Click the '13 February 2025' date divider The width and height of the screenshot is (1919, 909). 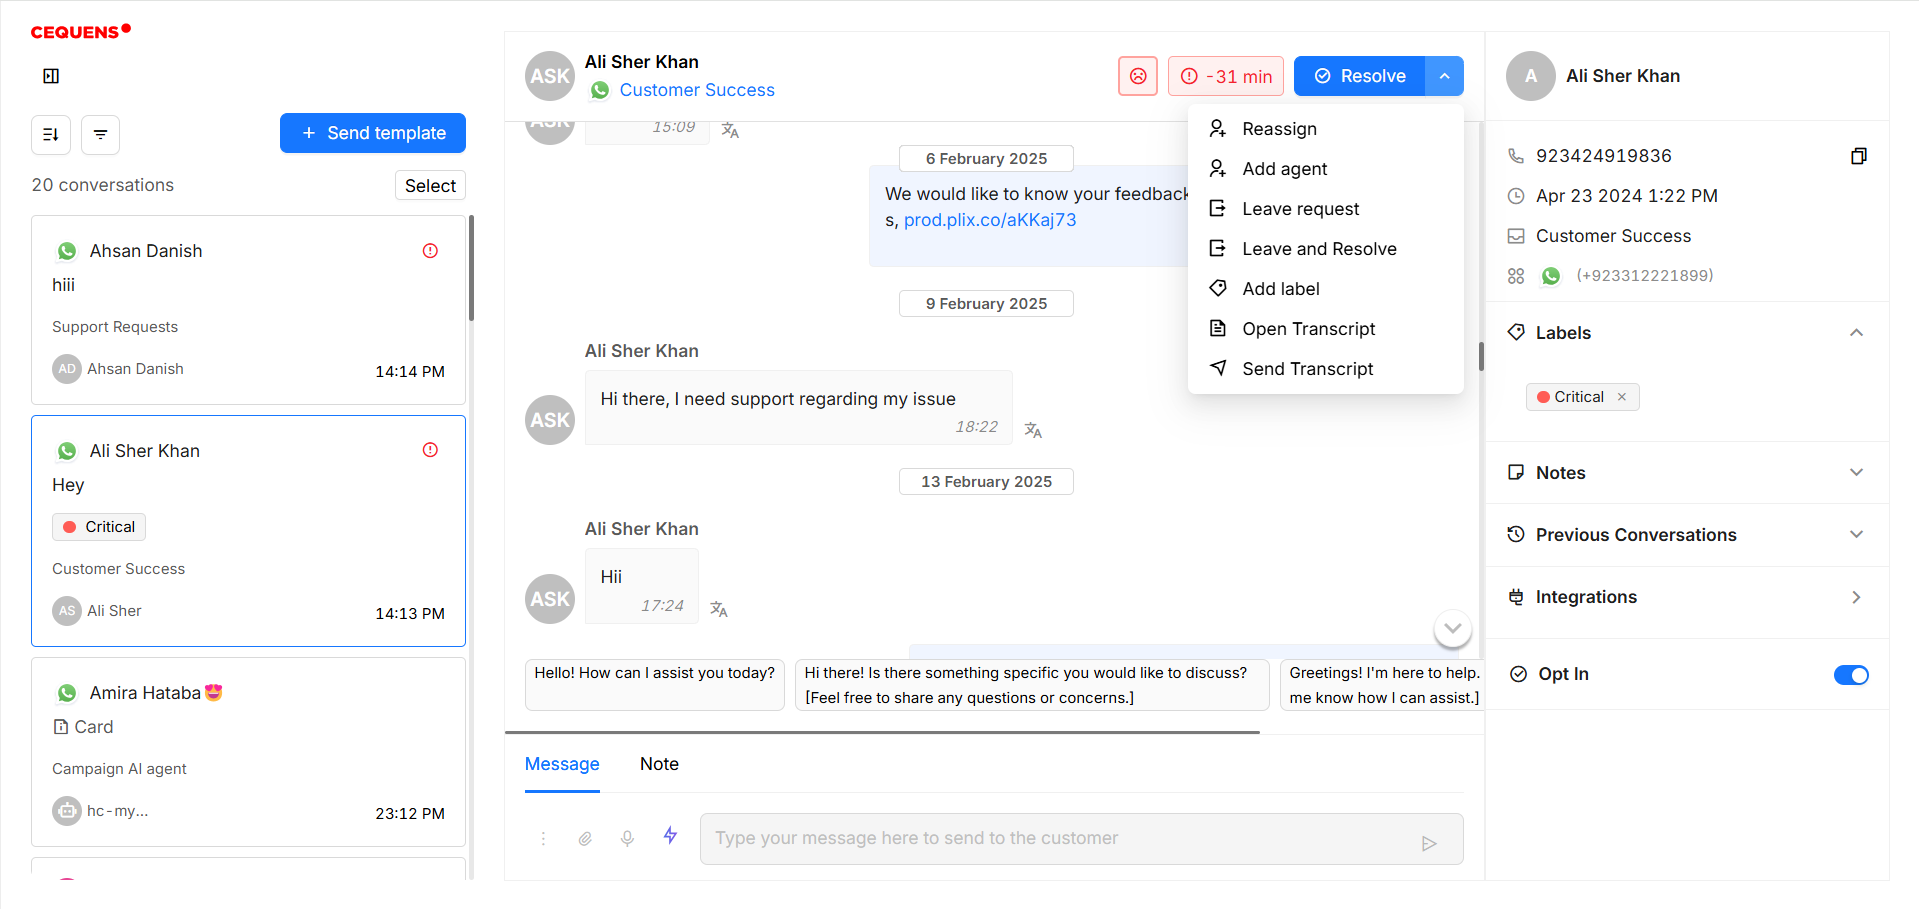(986, 482)
